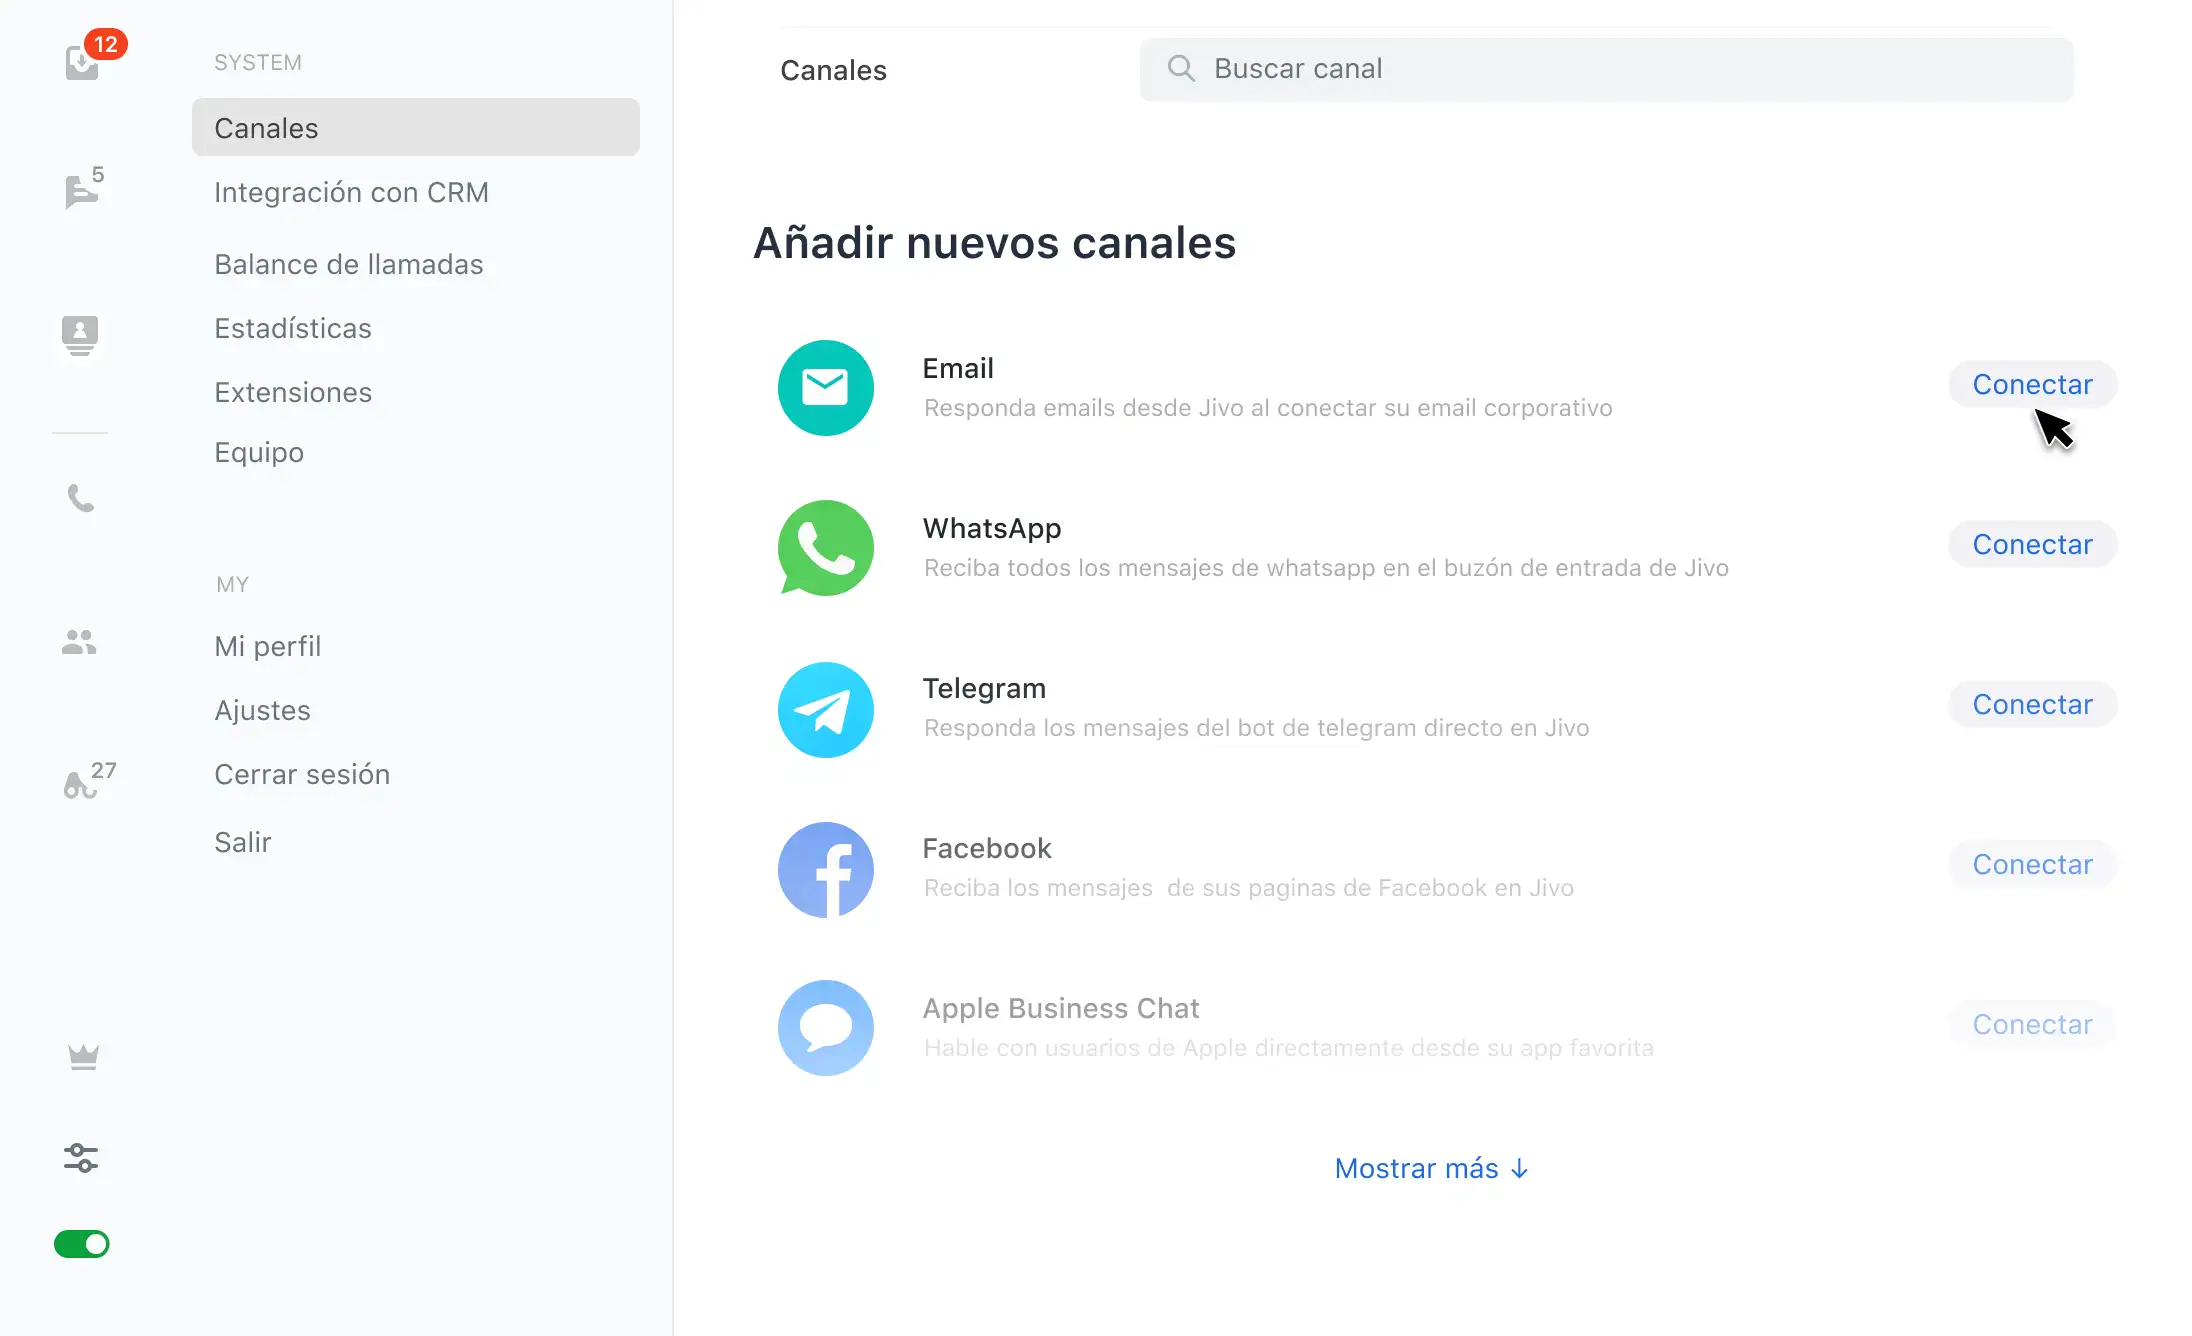Click Conectar button for Email
The height and width of the screenshot is (1336, 2192).
[2032, 384]
